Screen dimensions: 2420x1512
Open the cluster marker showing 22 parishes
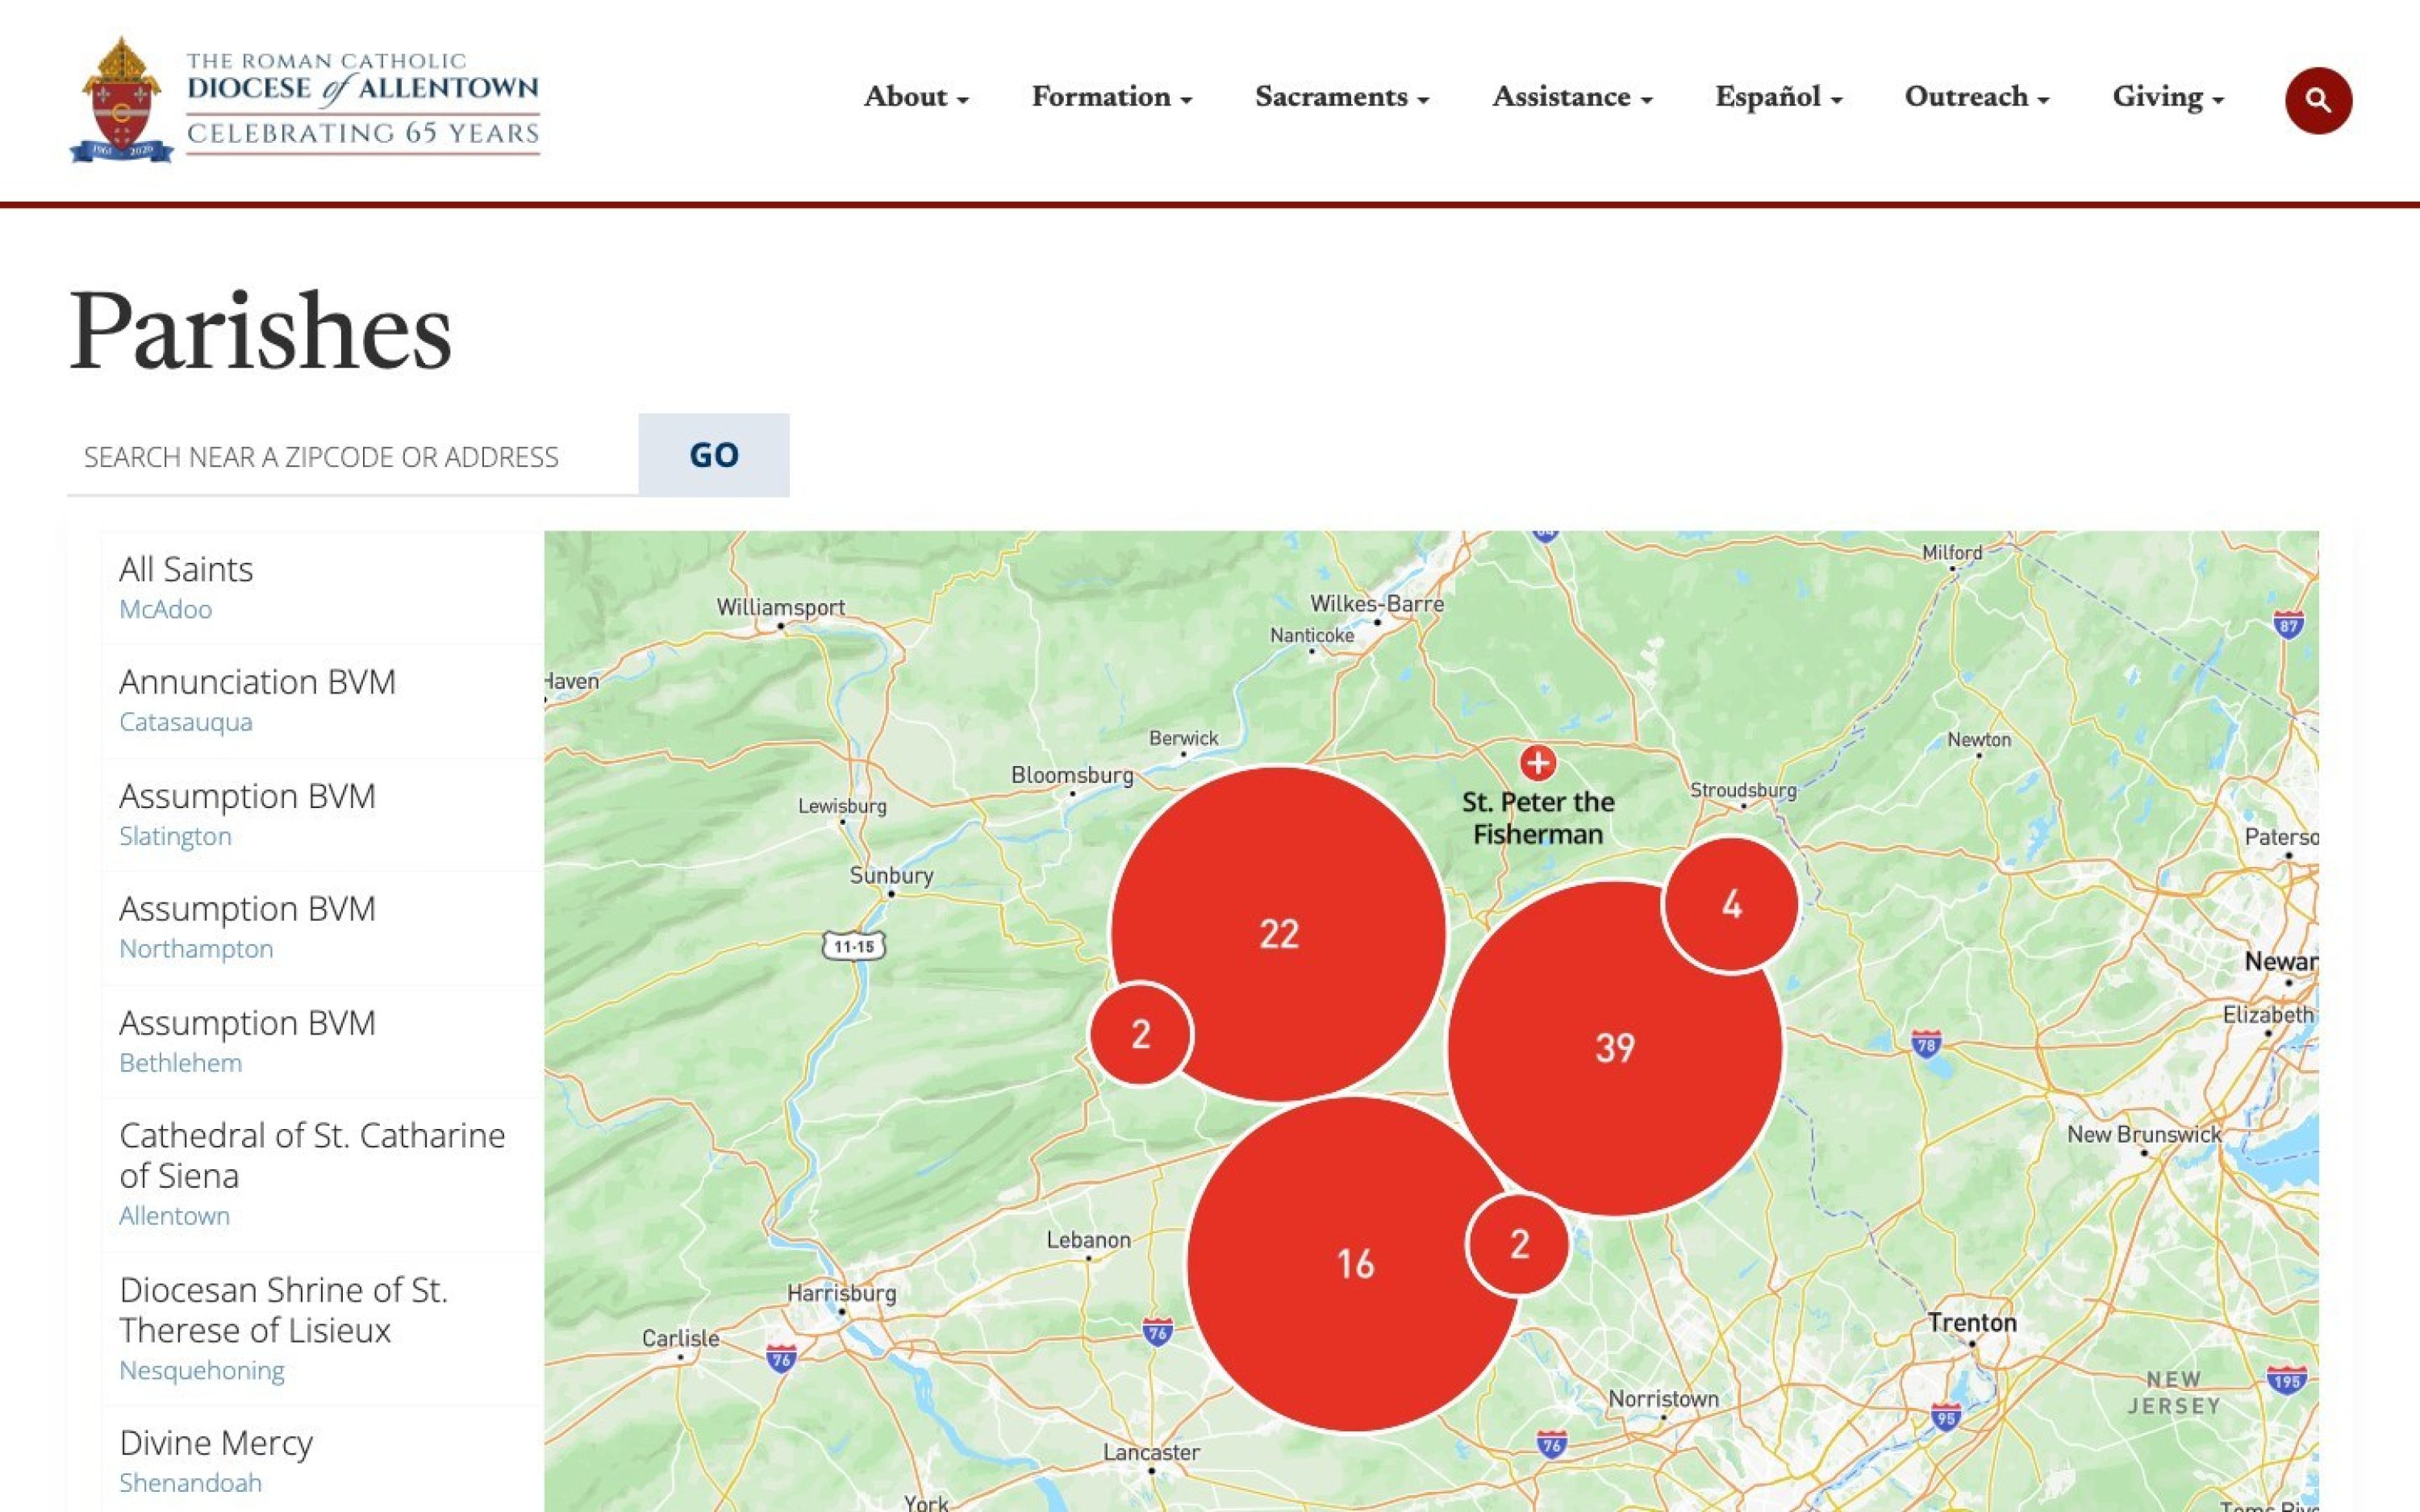(1278, 934)
